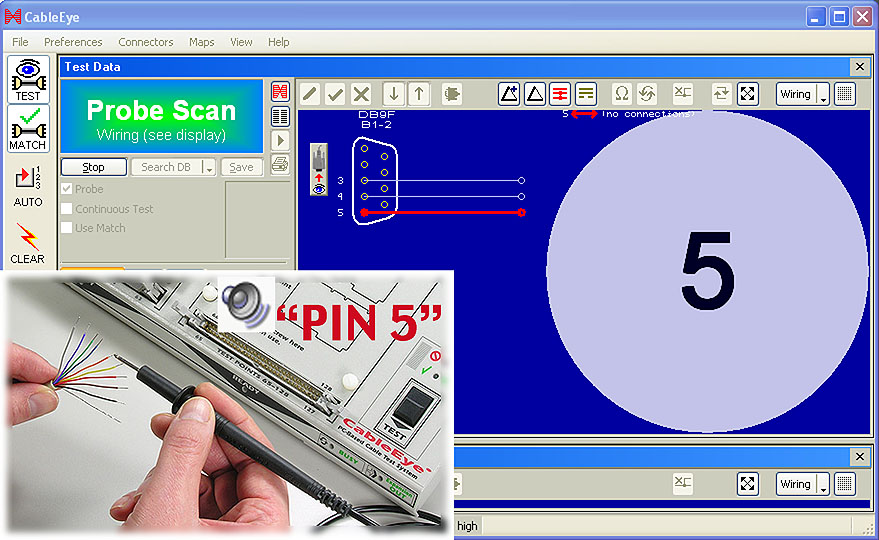879x540 pixels.
Task: Click the cable-and-eye icon beside DB9F connector
Action: [319, 169]
